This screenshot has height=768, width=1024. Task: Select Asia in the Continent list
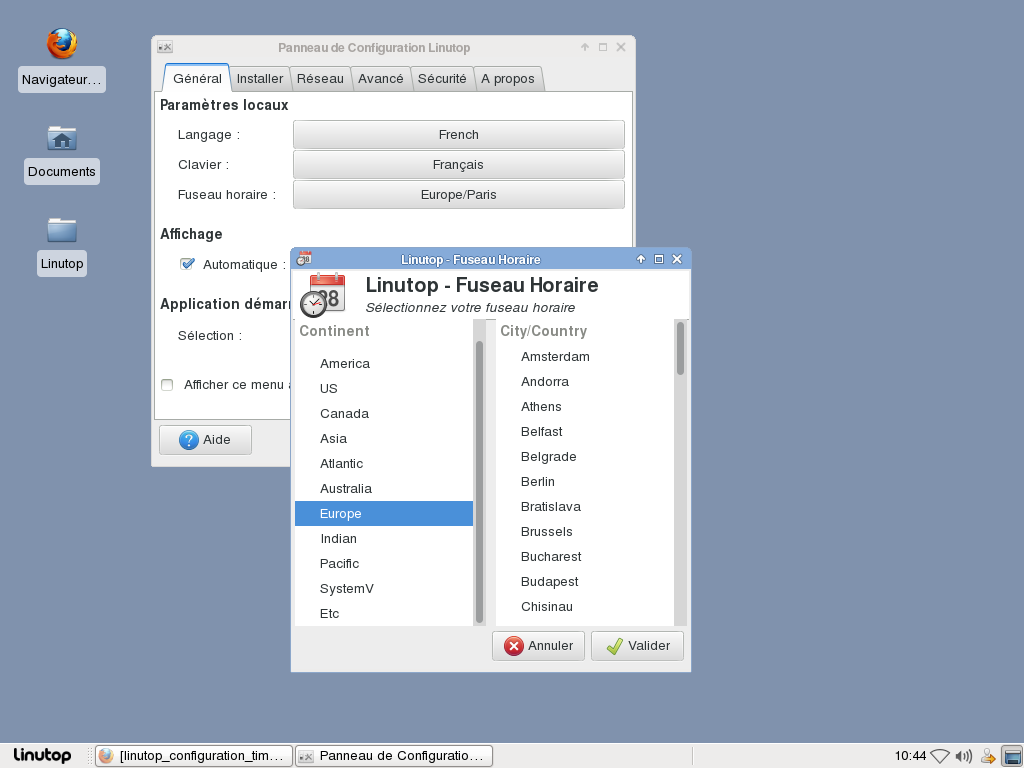click(x=384, y=439)
